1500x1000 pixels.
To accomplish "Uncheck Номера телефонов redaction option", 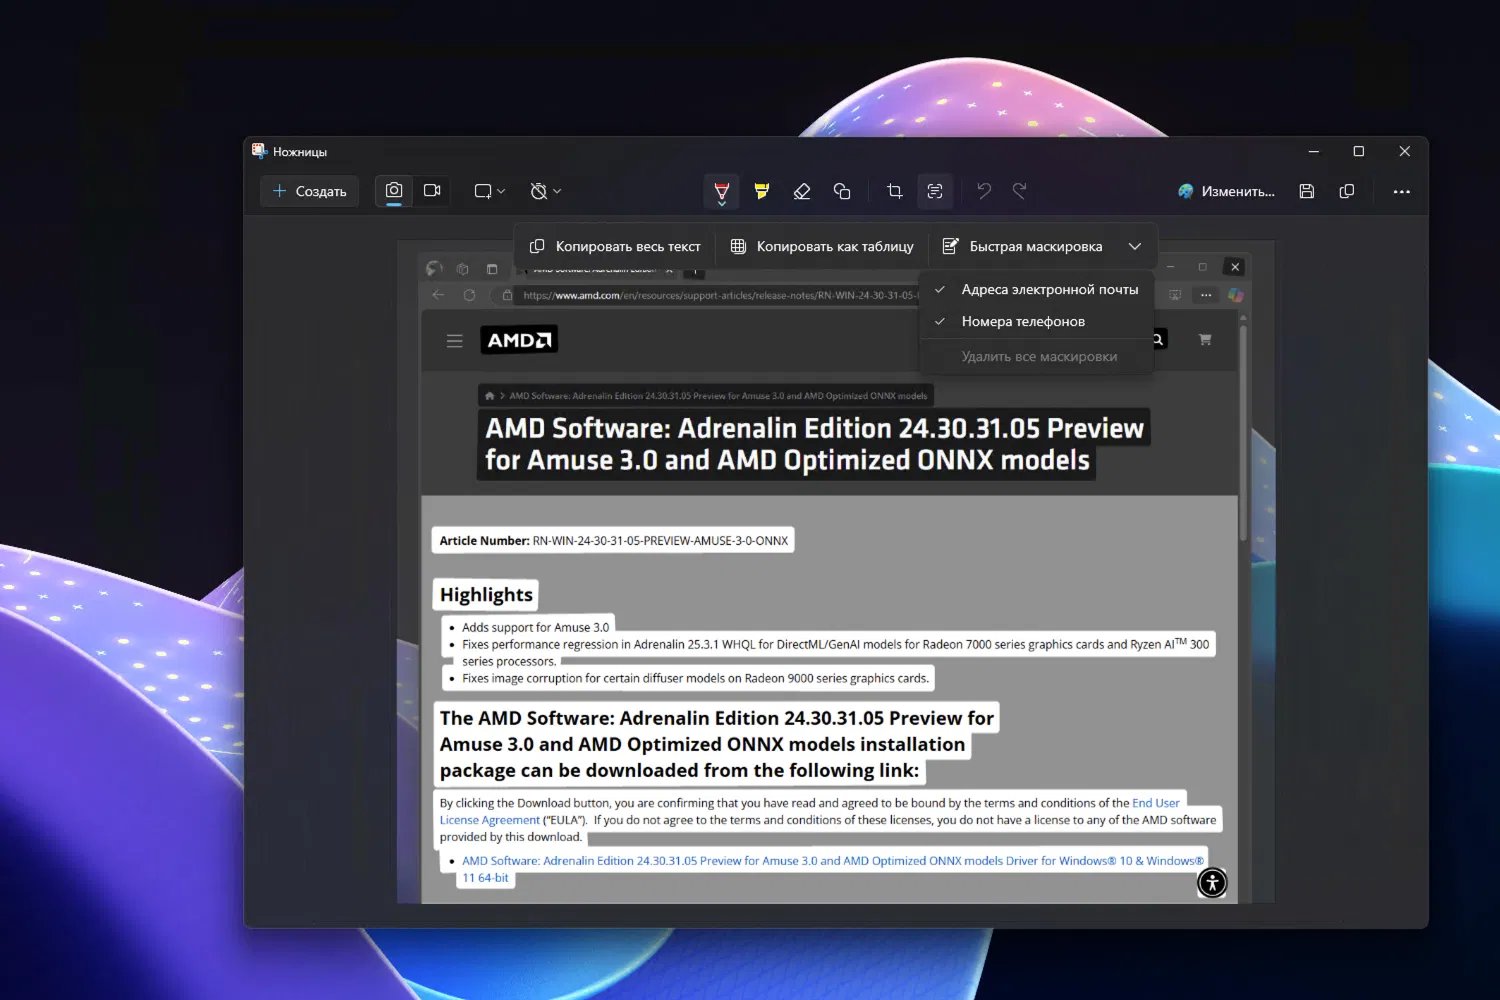I will click(x=1037, y=321).
